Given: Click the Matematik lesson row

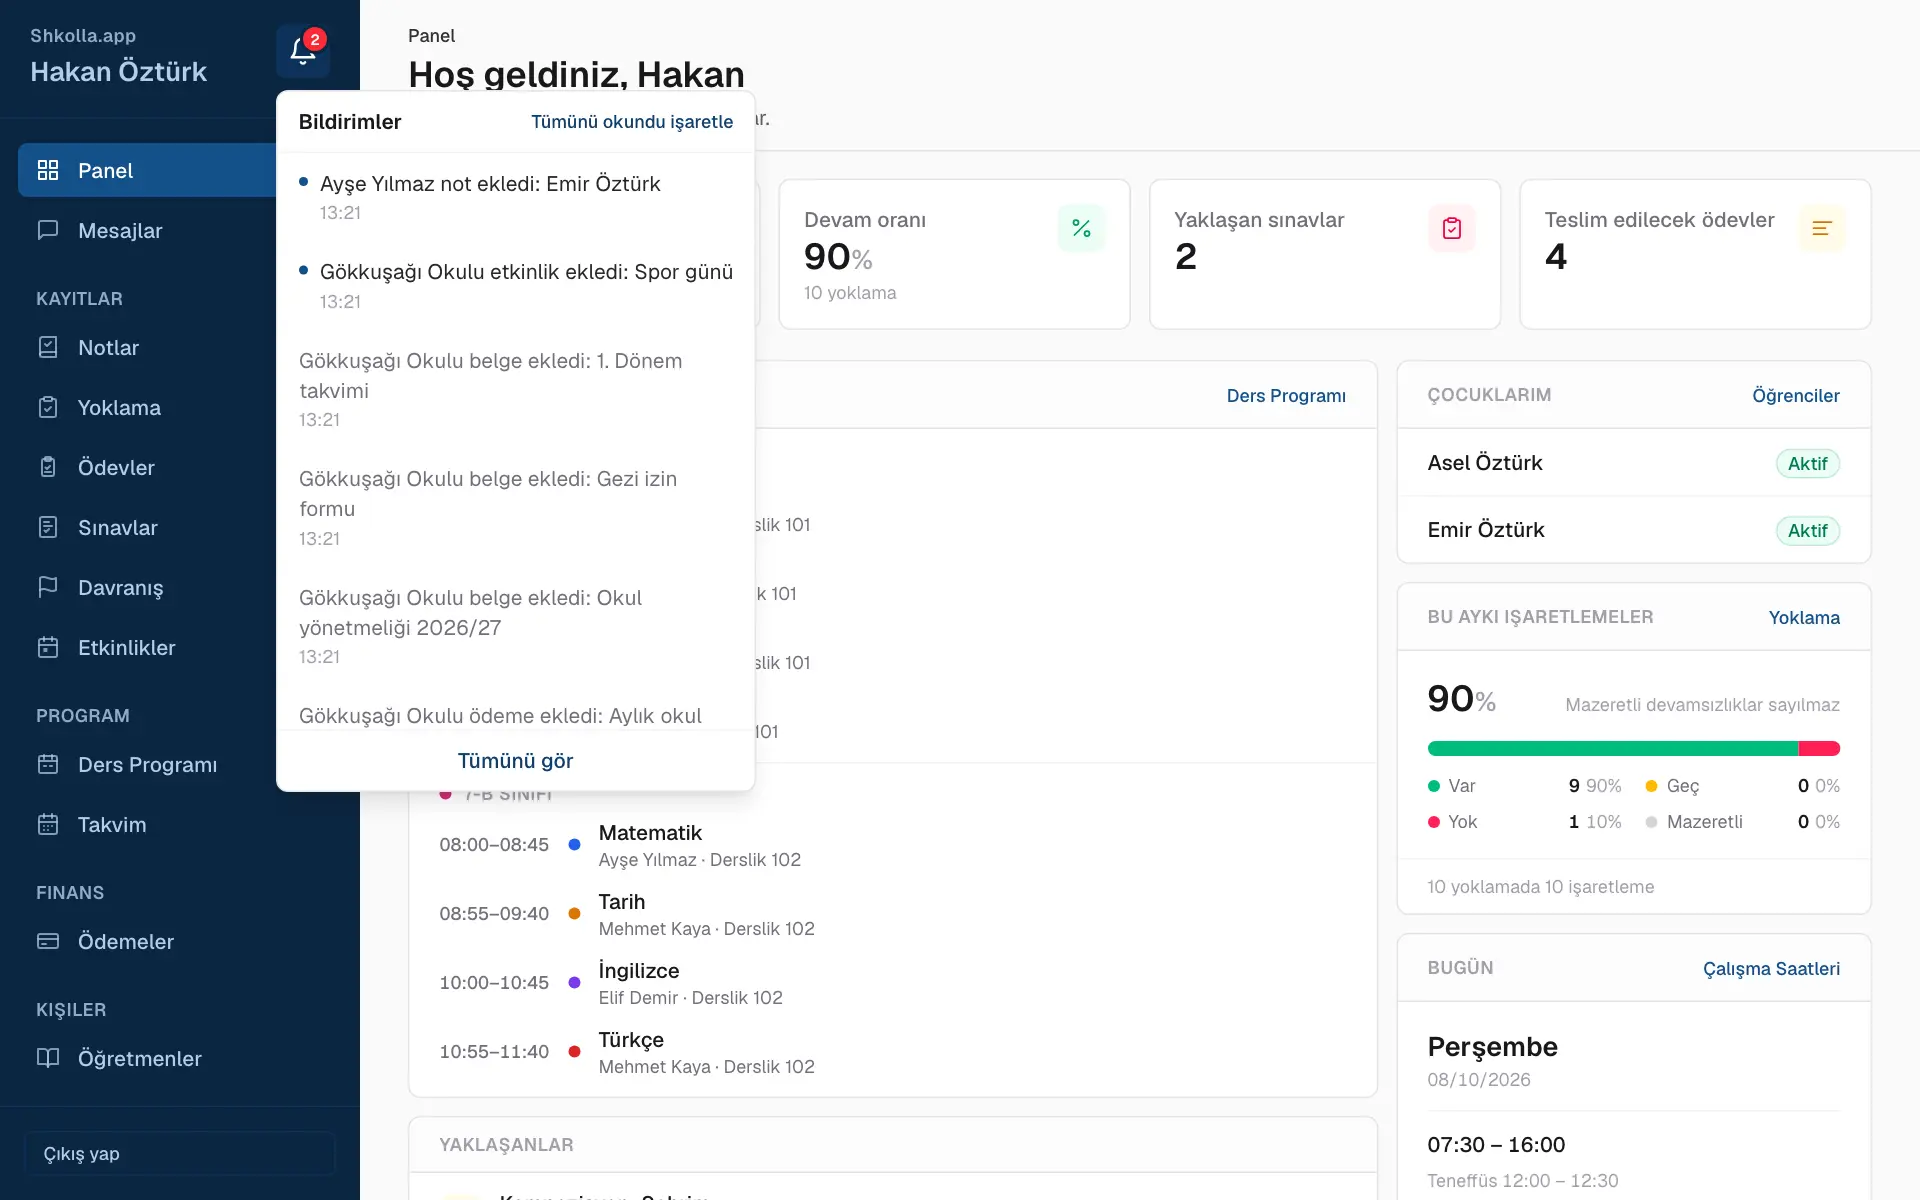Looking at the screenshot, I should pos(892,845).
